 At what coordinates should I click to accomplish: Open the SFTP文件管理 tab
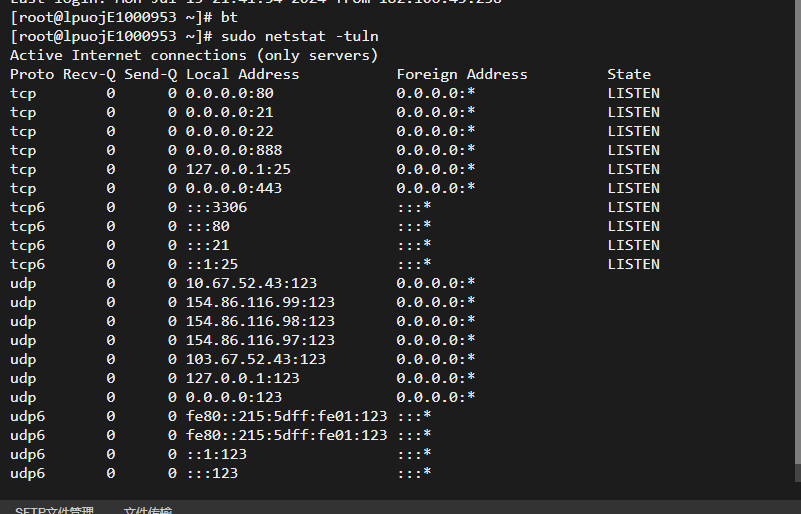pyautogui.click(x=54, y=510)
